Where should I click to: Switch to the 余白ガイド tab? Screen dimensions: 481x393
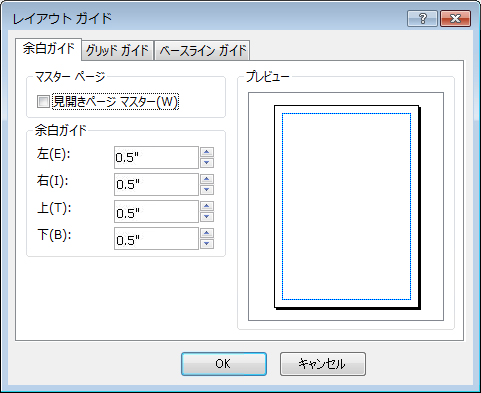[48, 49]
